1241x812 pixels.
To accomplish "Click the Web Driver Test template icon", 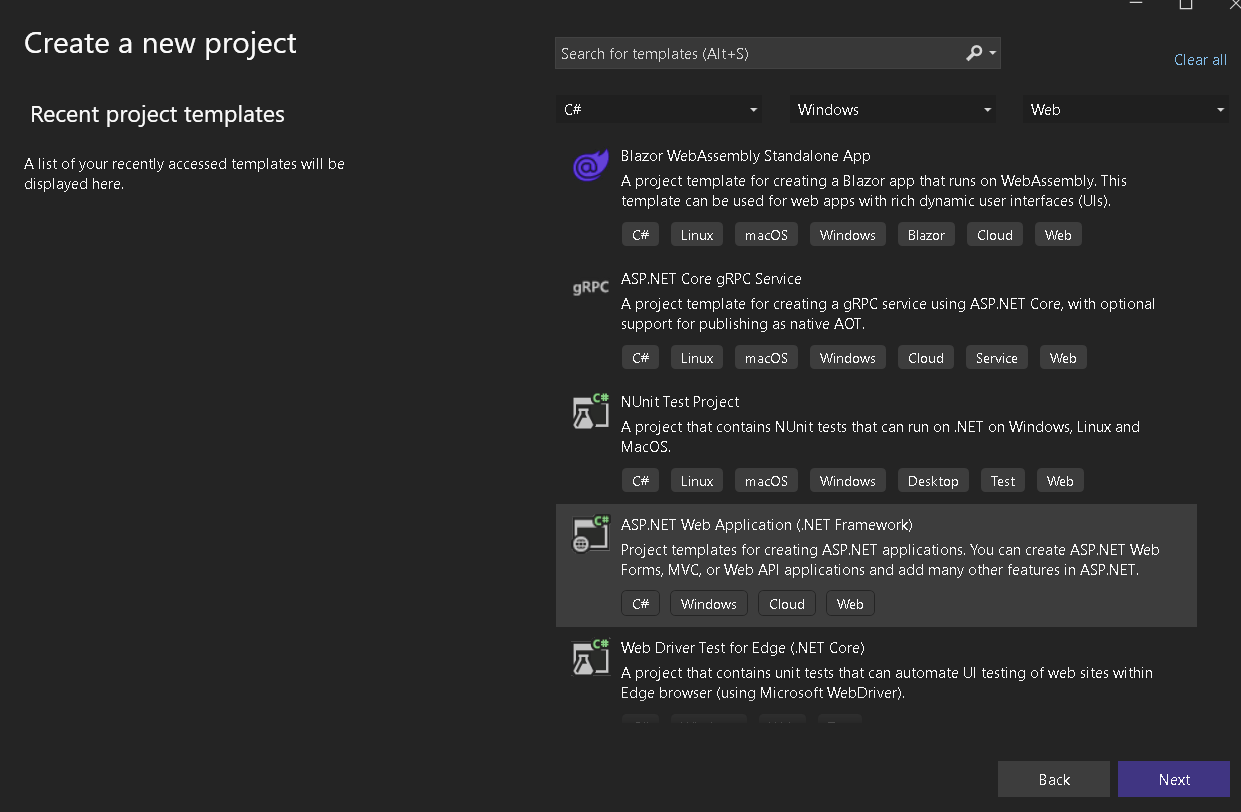I will 590,657.
